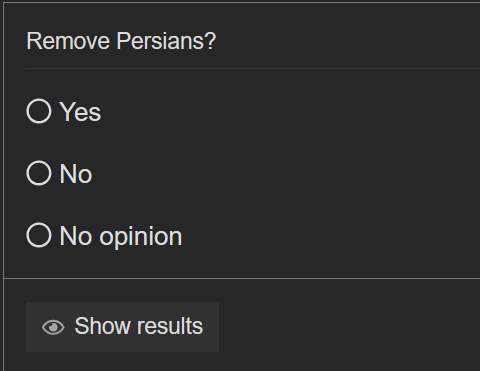Tap the circle beside No opinion
This screenshot has height=371, width=480.
pos(39,235)
